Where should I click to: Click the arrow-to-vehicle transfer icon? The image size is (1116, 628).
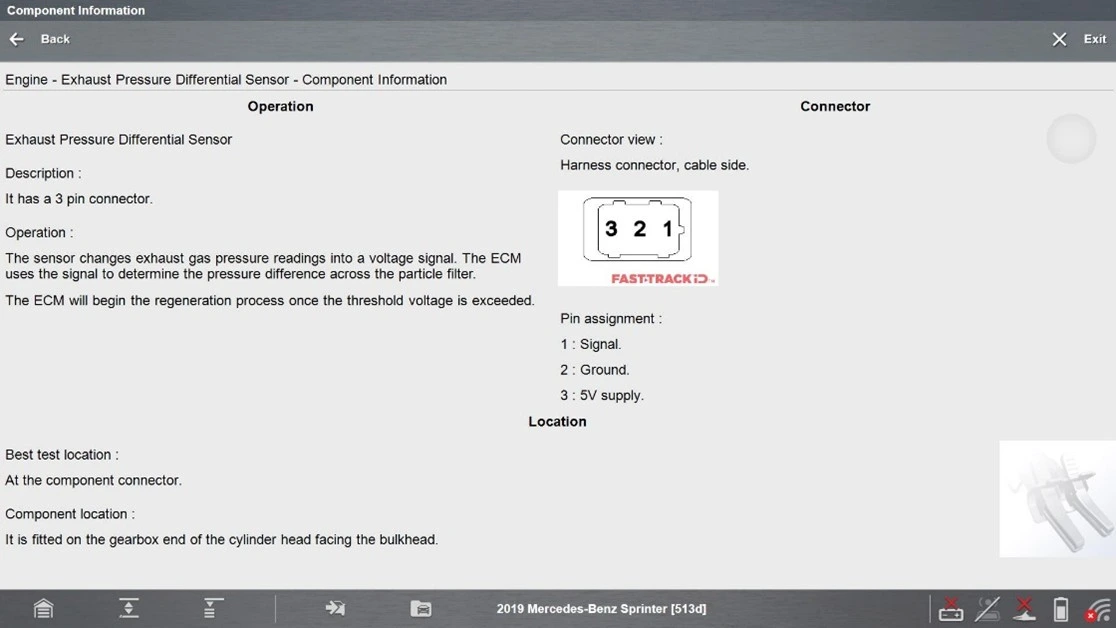(335, 608)
